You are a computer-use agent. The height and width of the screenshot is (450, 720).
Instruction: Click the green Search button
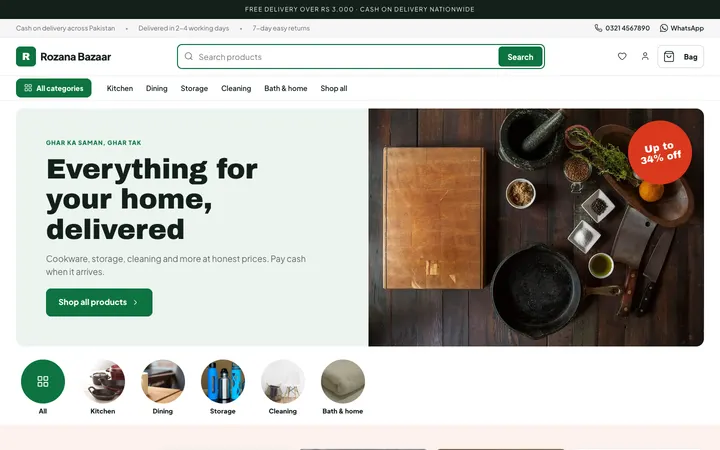(520, 56)
